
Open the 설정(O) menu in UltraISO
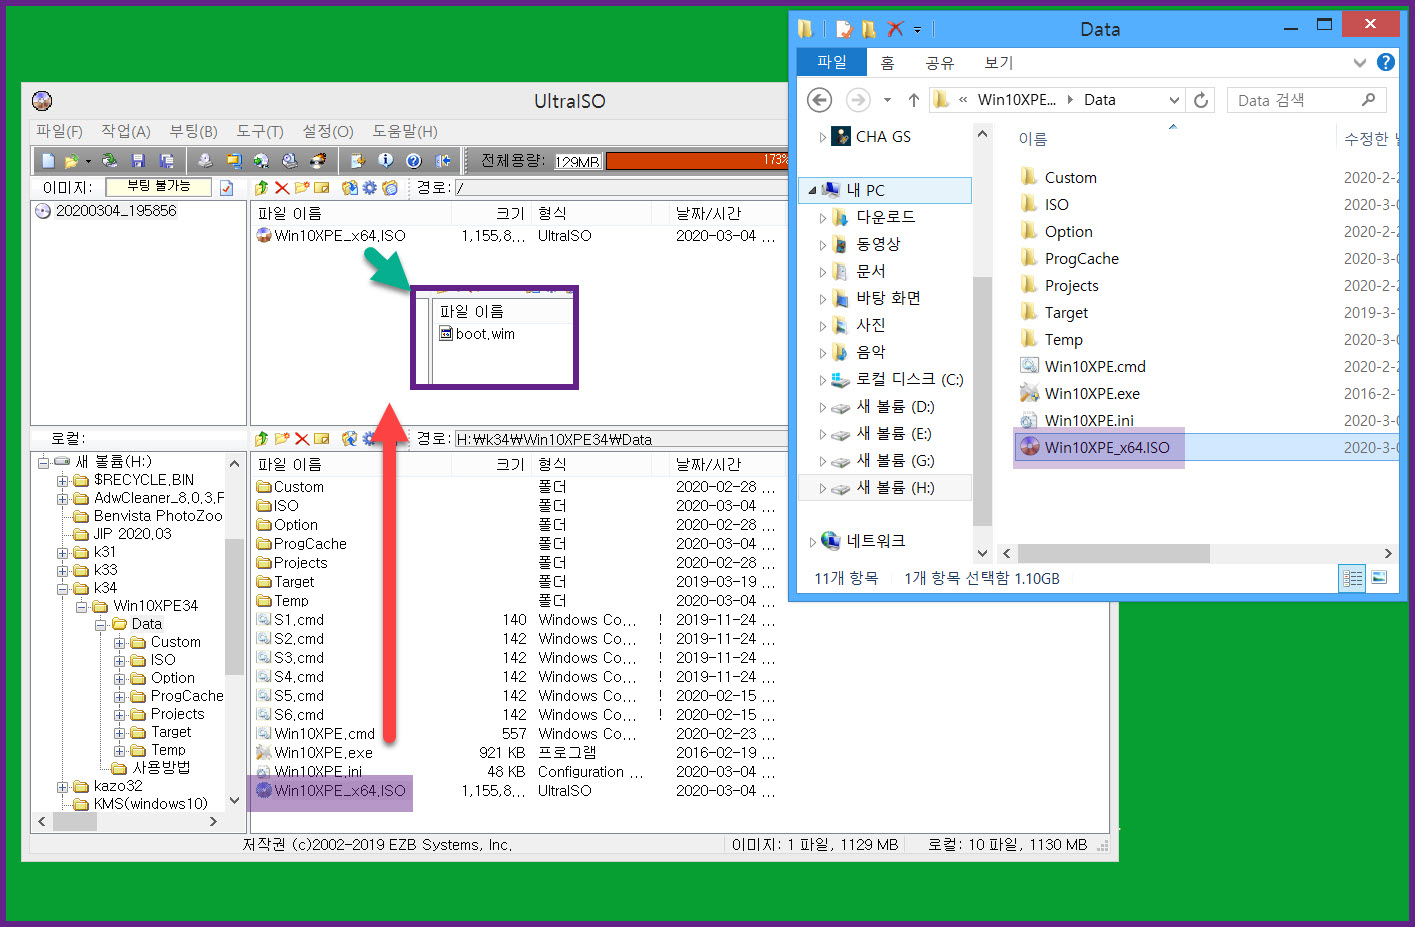click(328, 131)
